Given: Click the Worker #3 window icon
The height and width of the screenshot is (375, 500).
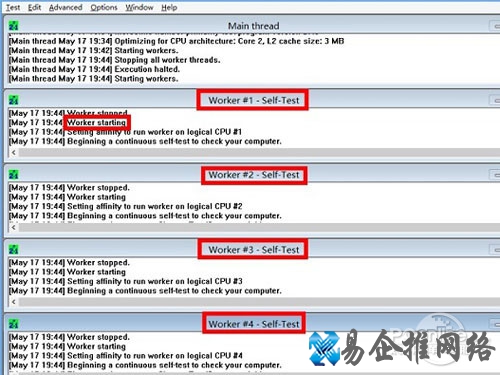Looking at the screenshot, I should (14, 250).
